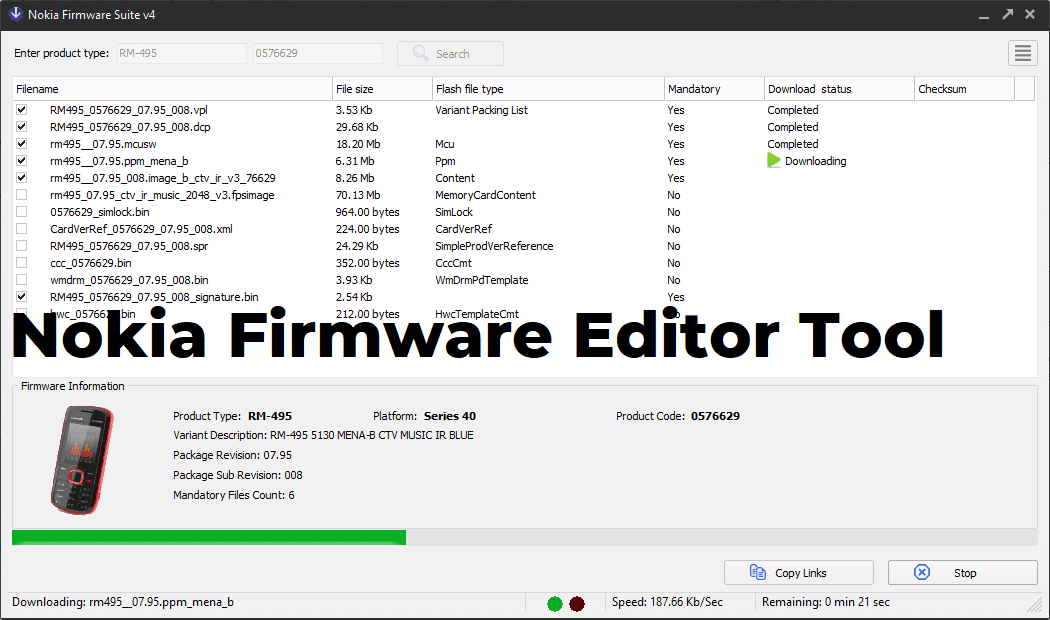This screenshot has height=620, width=1050.
Task: Click the Variant Description text line
Action: click(x=323, y=435)
